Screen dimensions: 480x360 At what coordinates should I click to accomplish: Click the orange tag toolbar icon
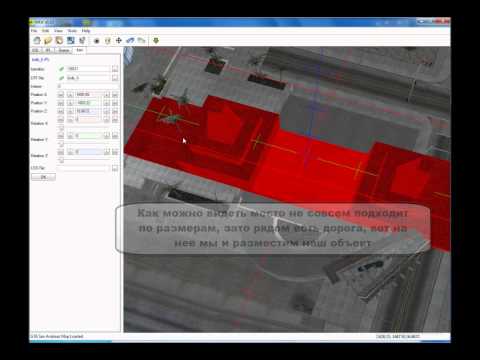(59, 41)
